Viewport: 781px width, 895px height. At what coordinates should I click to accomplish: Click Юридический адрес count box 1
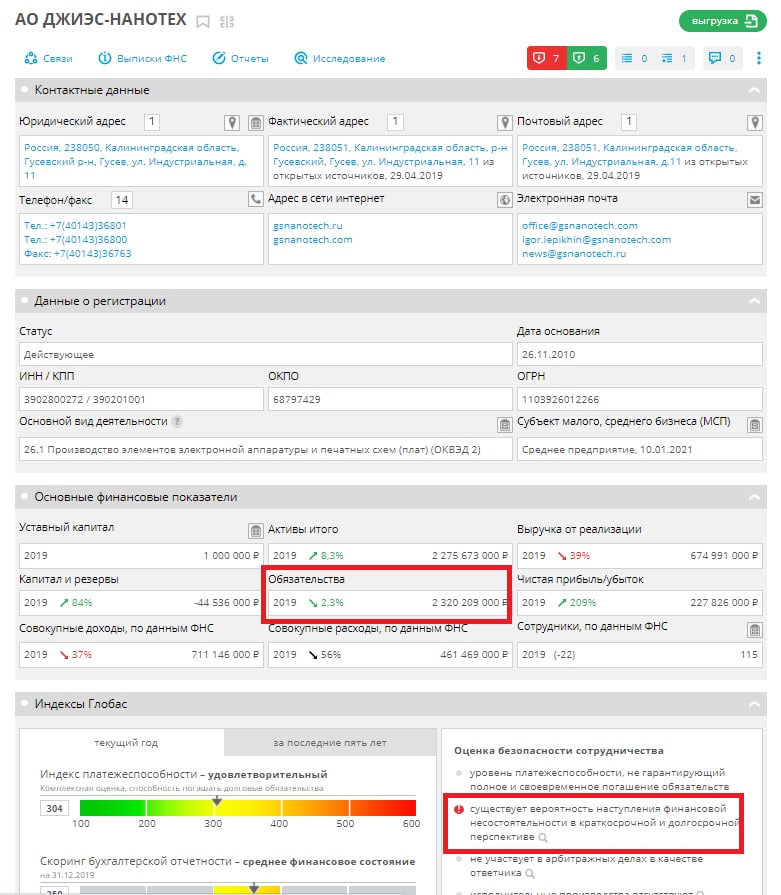pos(151,122)
